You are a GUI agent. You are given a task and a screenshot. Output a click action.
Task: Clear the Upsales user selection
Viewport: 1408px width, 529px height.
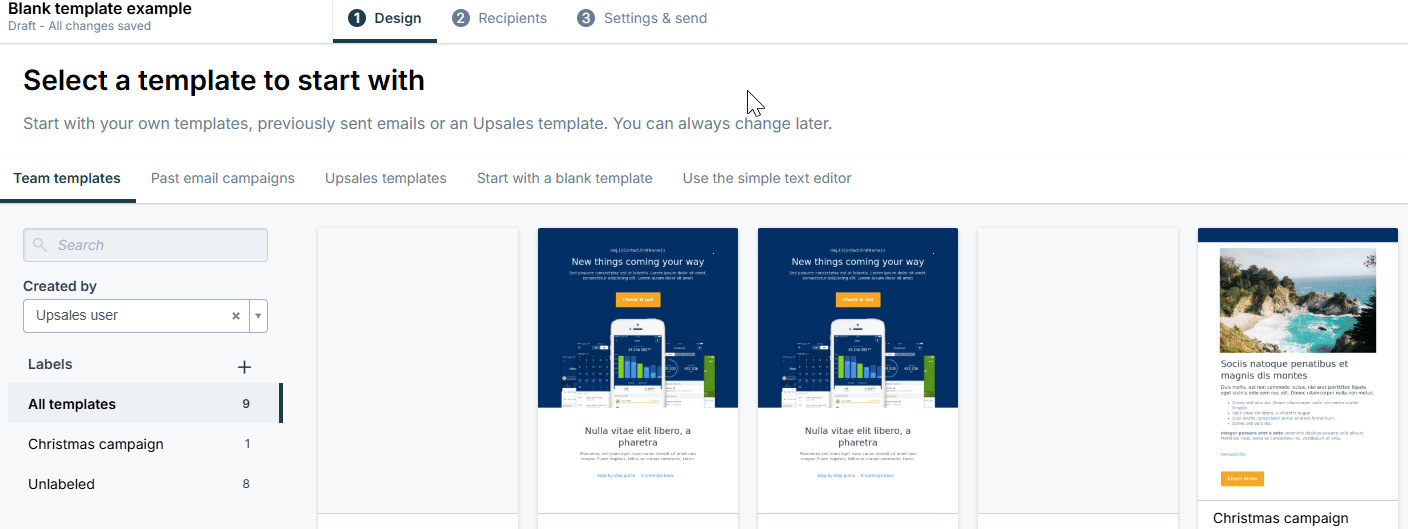(x=236, y=316)
